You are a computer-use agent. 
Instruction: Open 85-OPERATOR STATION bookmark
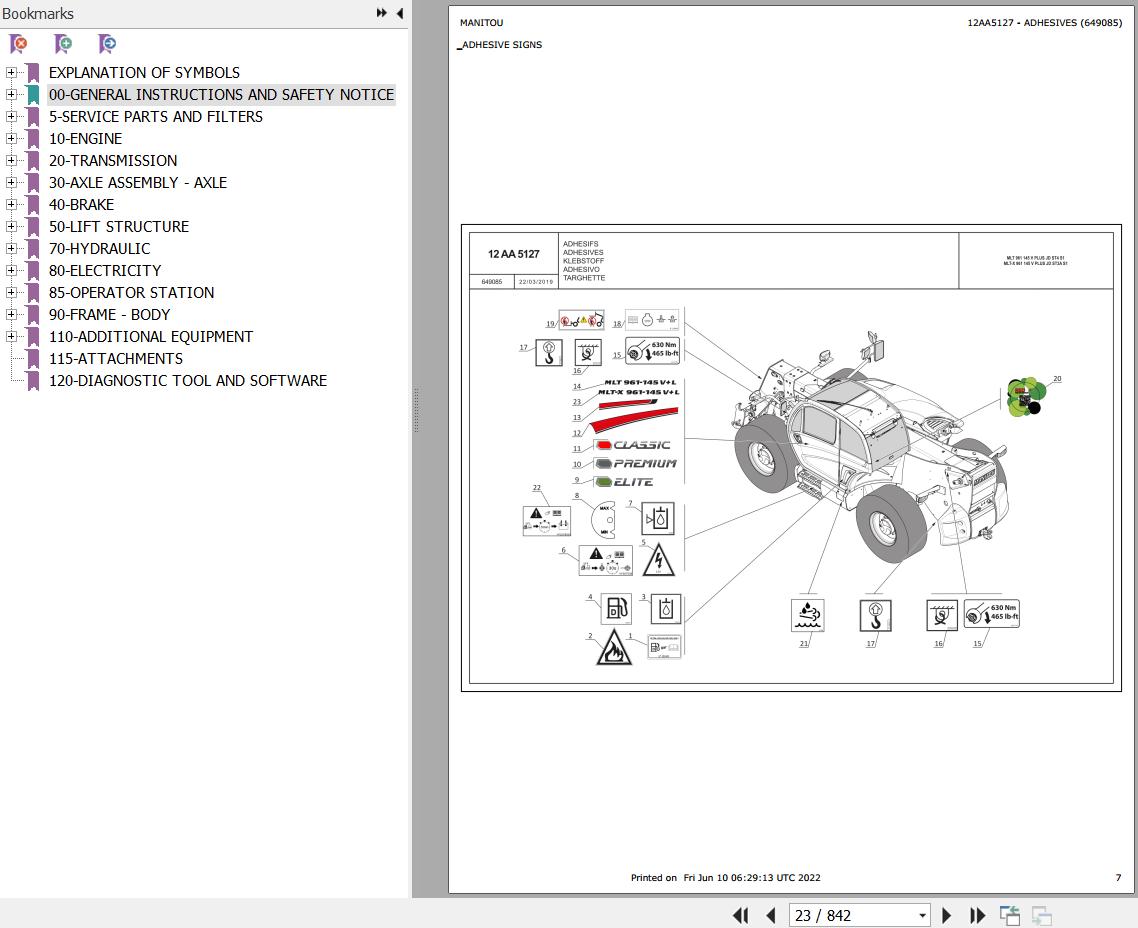(x=131, y=292)
